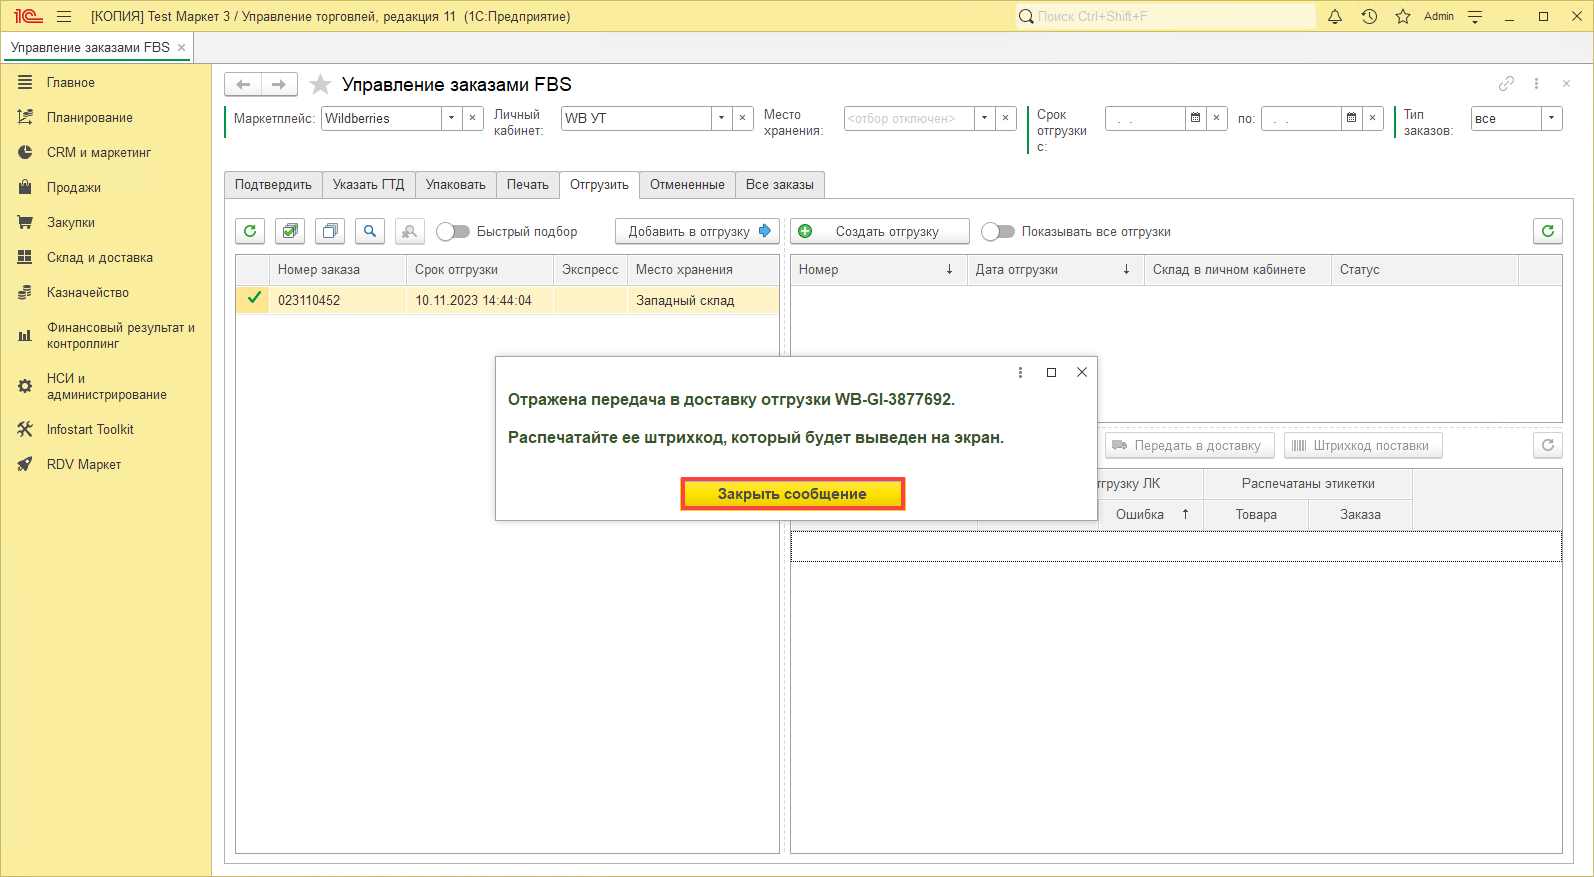Toggle Быстрый подбор switch
Viewport: 1594px width, 877px height.
[x=453, y=231]
